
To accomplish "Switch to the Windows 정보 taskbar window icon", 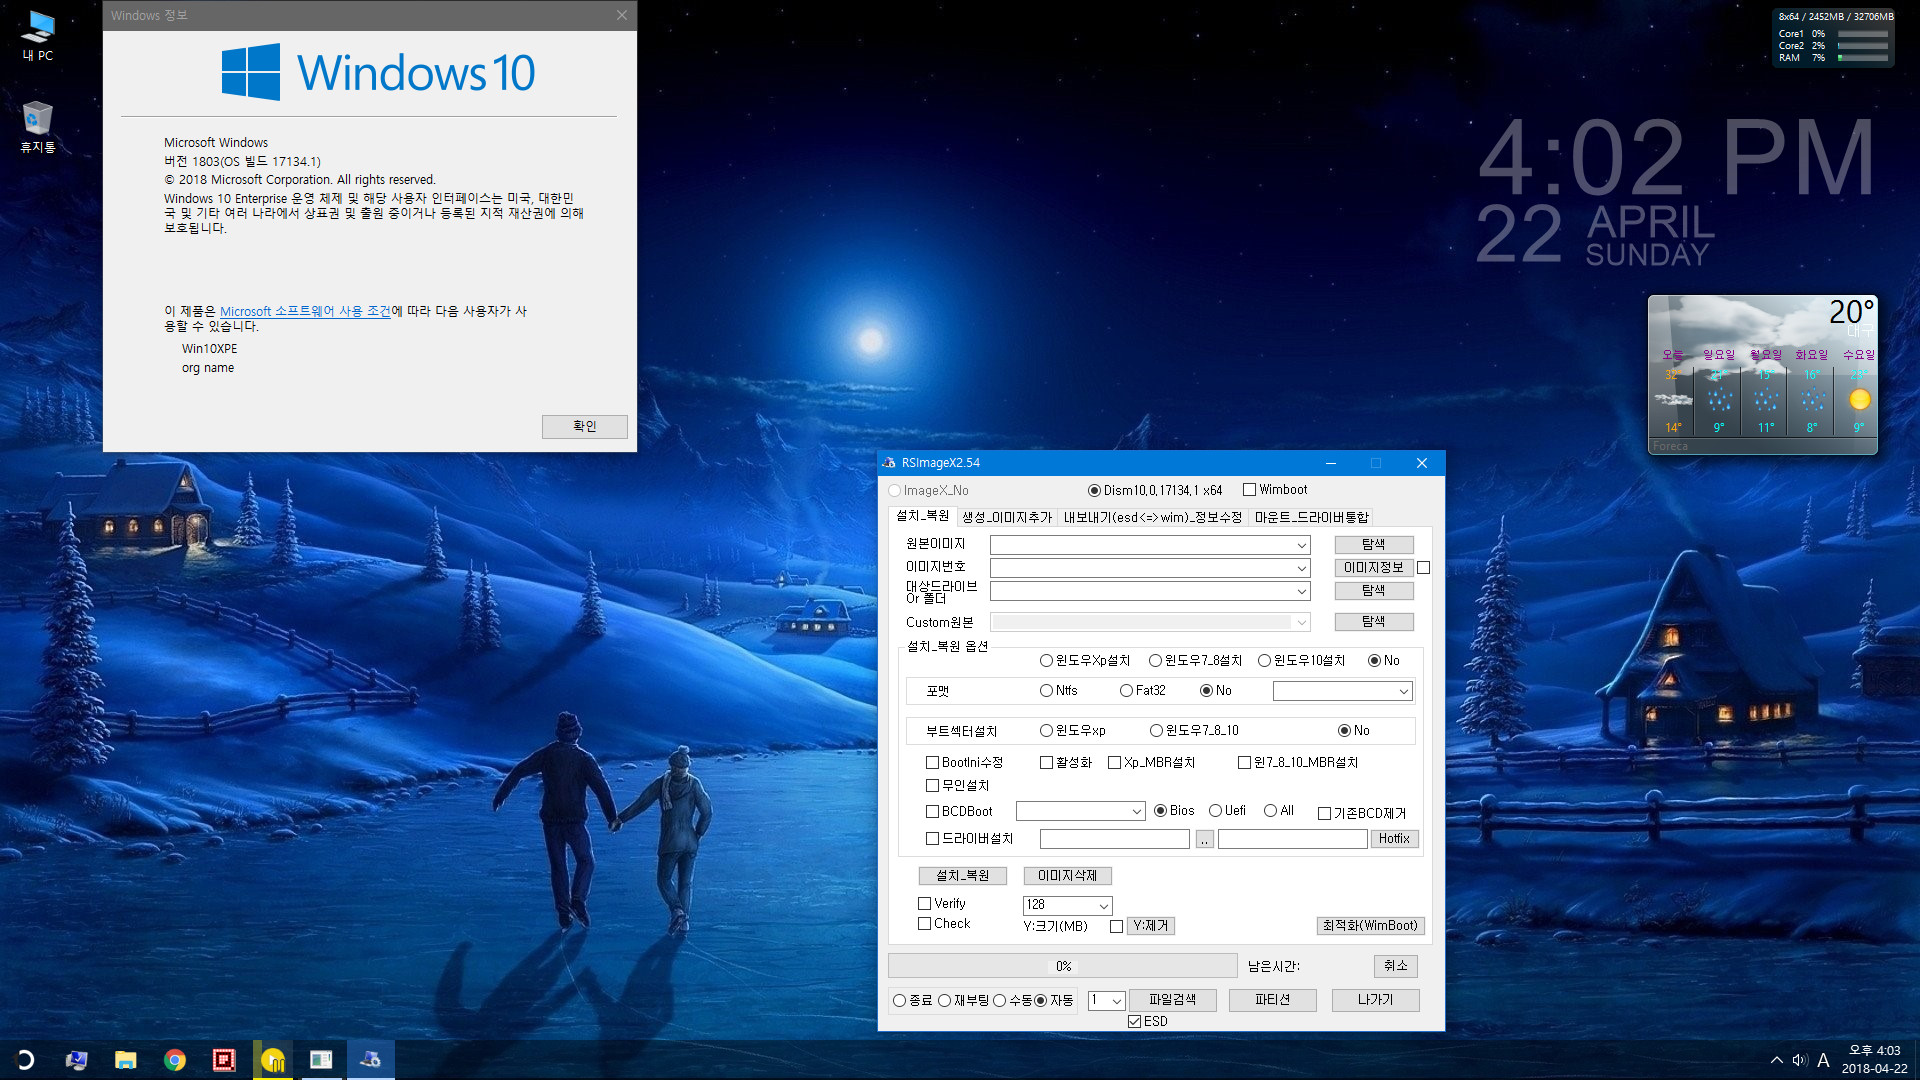I will (x=321, y=1060).
